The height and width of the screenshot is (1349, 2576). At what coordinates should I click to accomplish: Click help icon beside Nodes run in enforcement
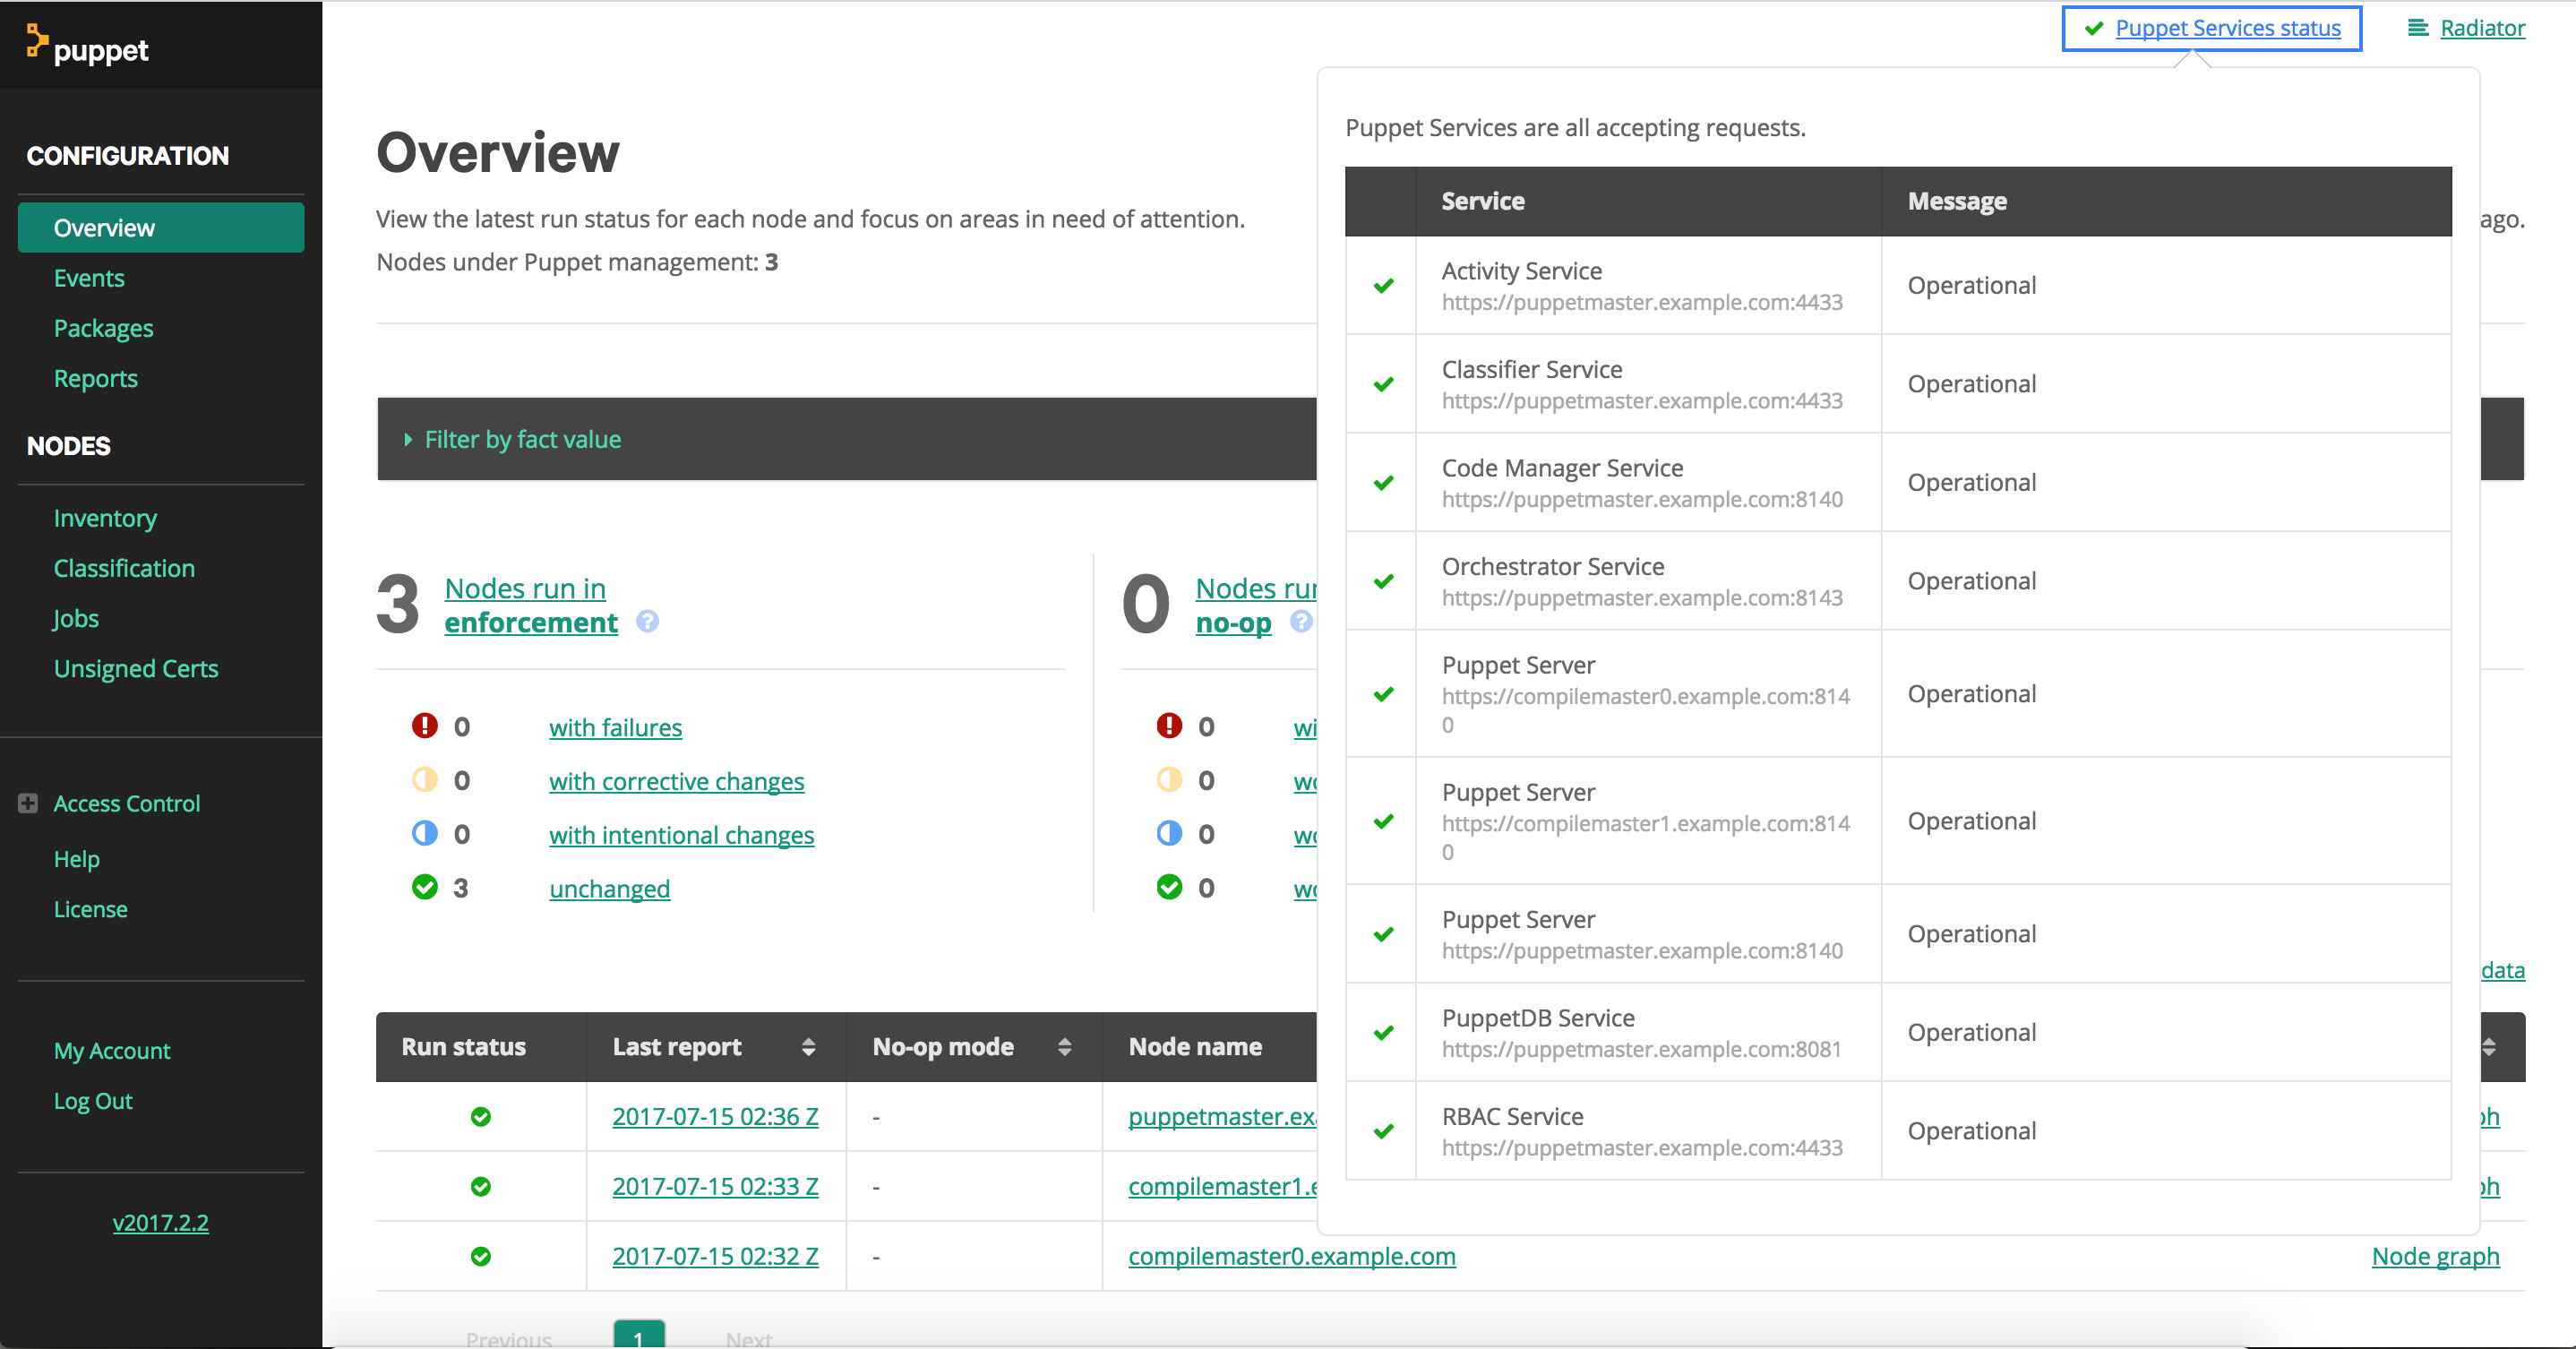(647, 622)
